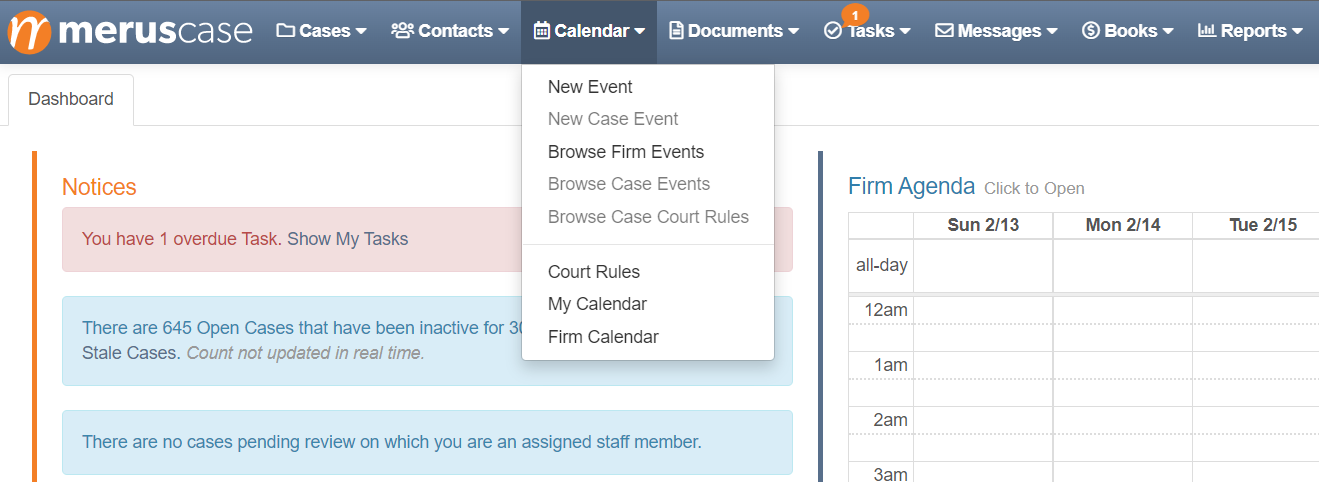Image resolution: width=1319 pixels, height=482 pixels.
Task: Click the calendar icon in navbar
Action: click(x=542, y=31)
